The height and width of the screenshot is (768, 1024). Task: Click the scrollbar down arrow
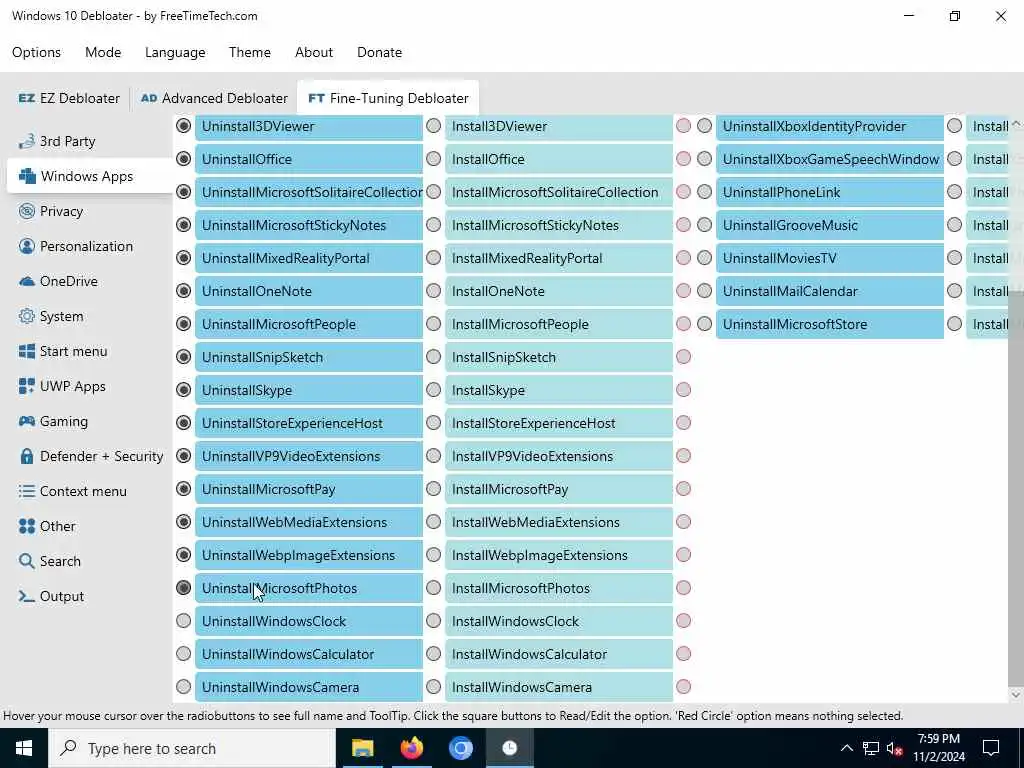[1016, 695]
